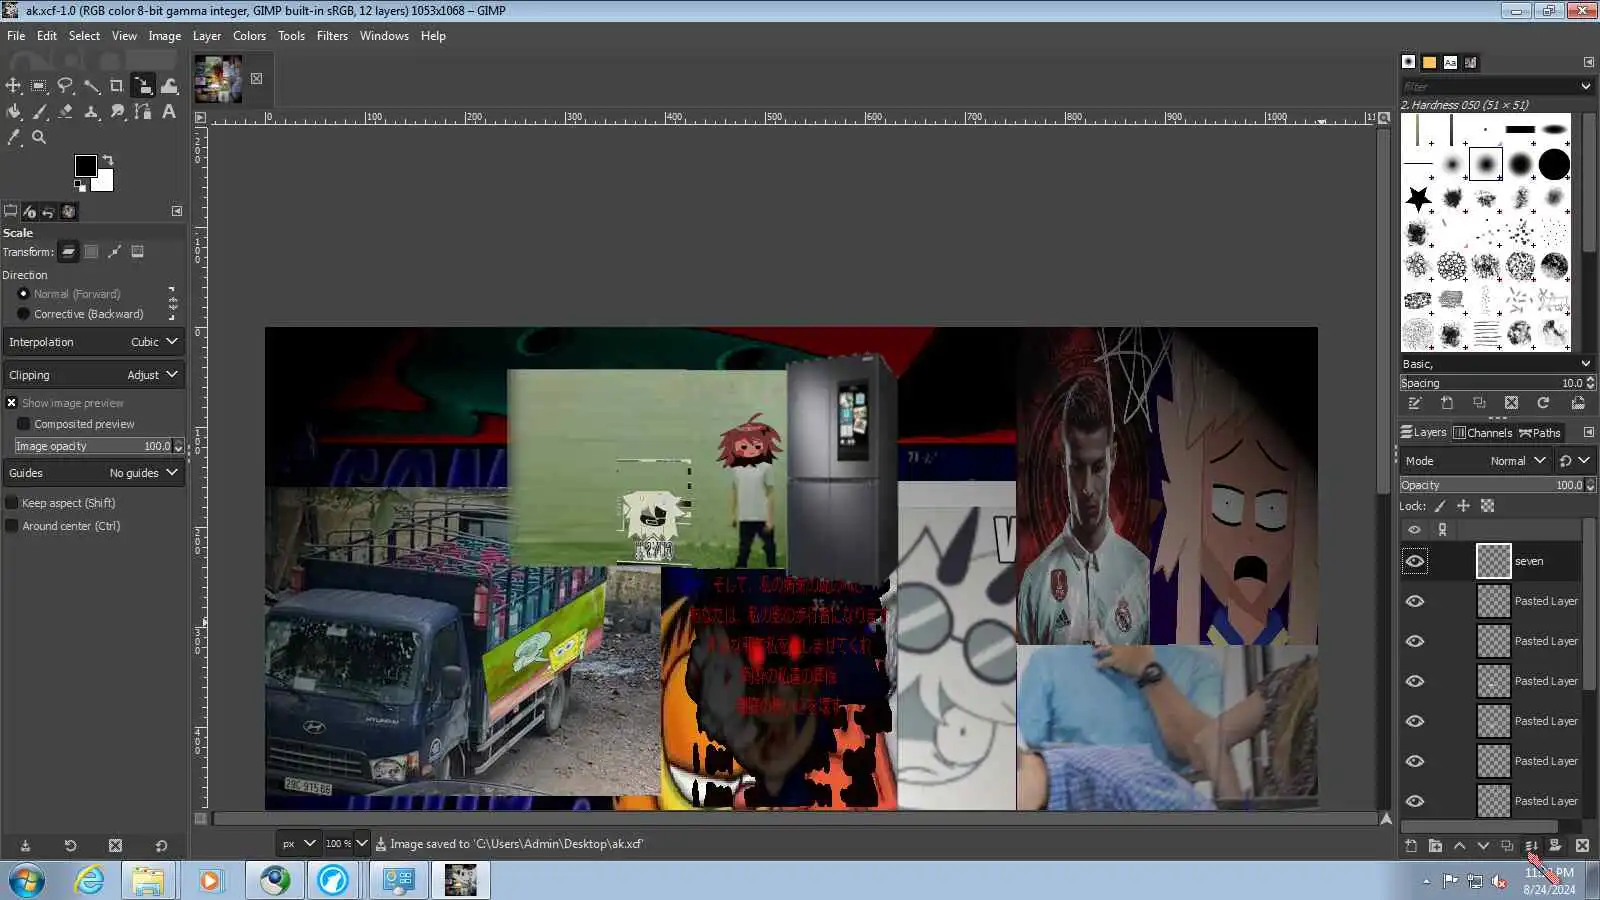Open Internet Explorer from the taskbar
This screenshot has height=900, width=1600.
tap(89, 880)
